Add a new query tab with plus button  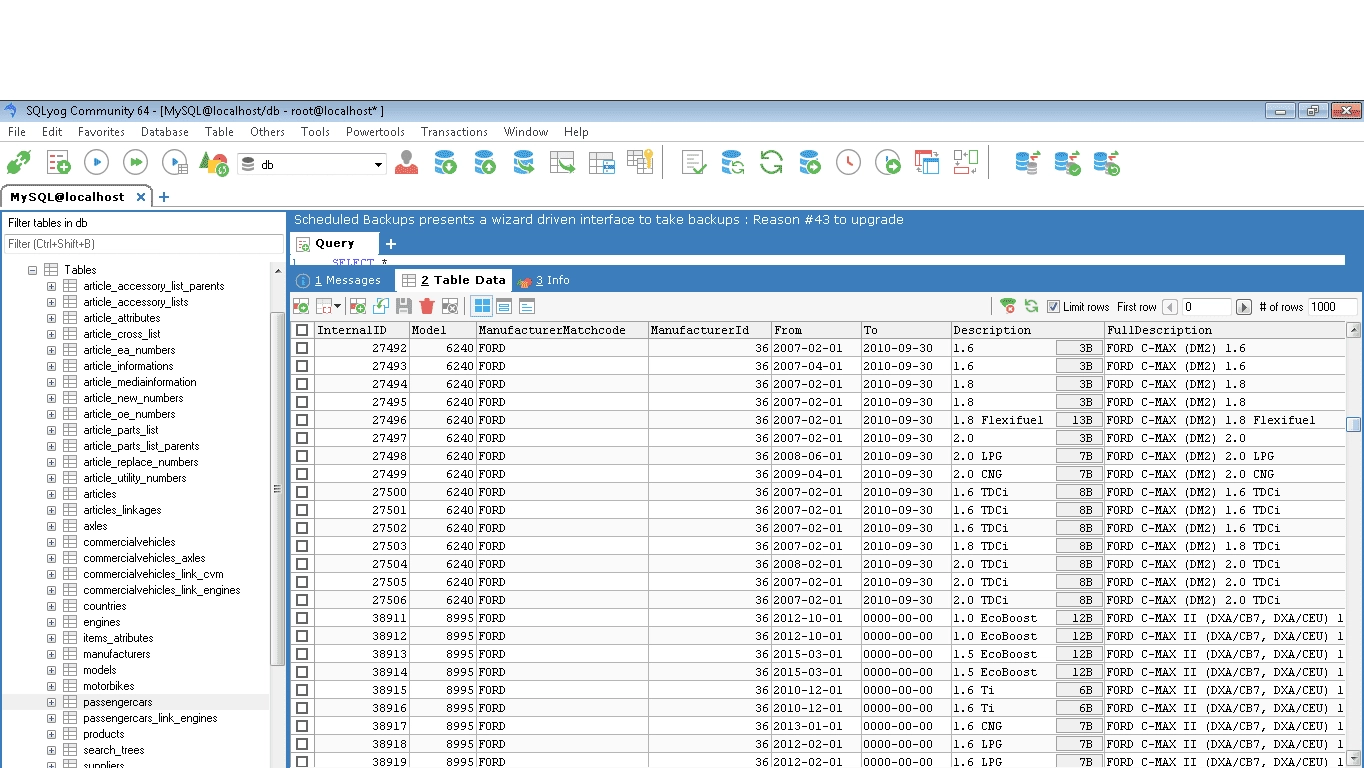(x=391, y=244)
